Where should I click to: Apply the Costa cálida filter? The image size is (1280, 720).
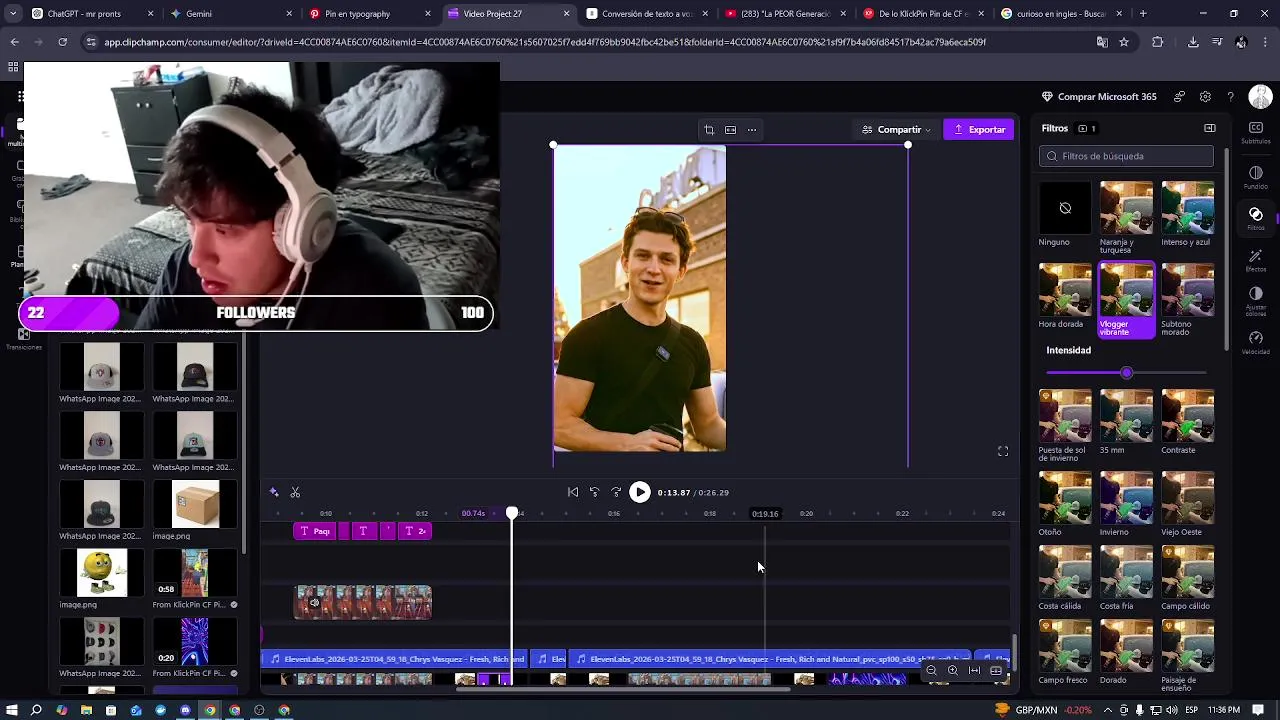tap(1065, 578)
